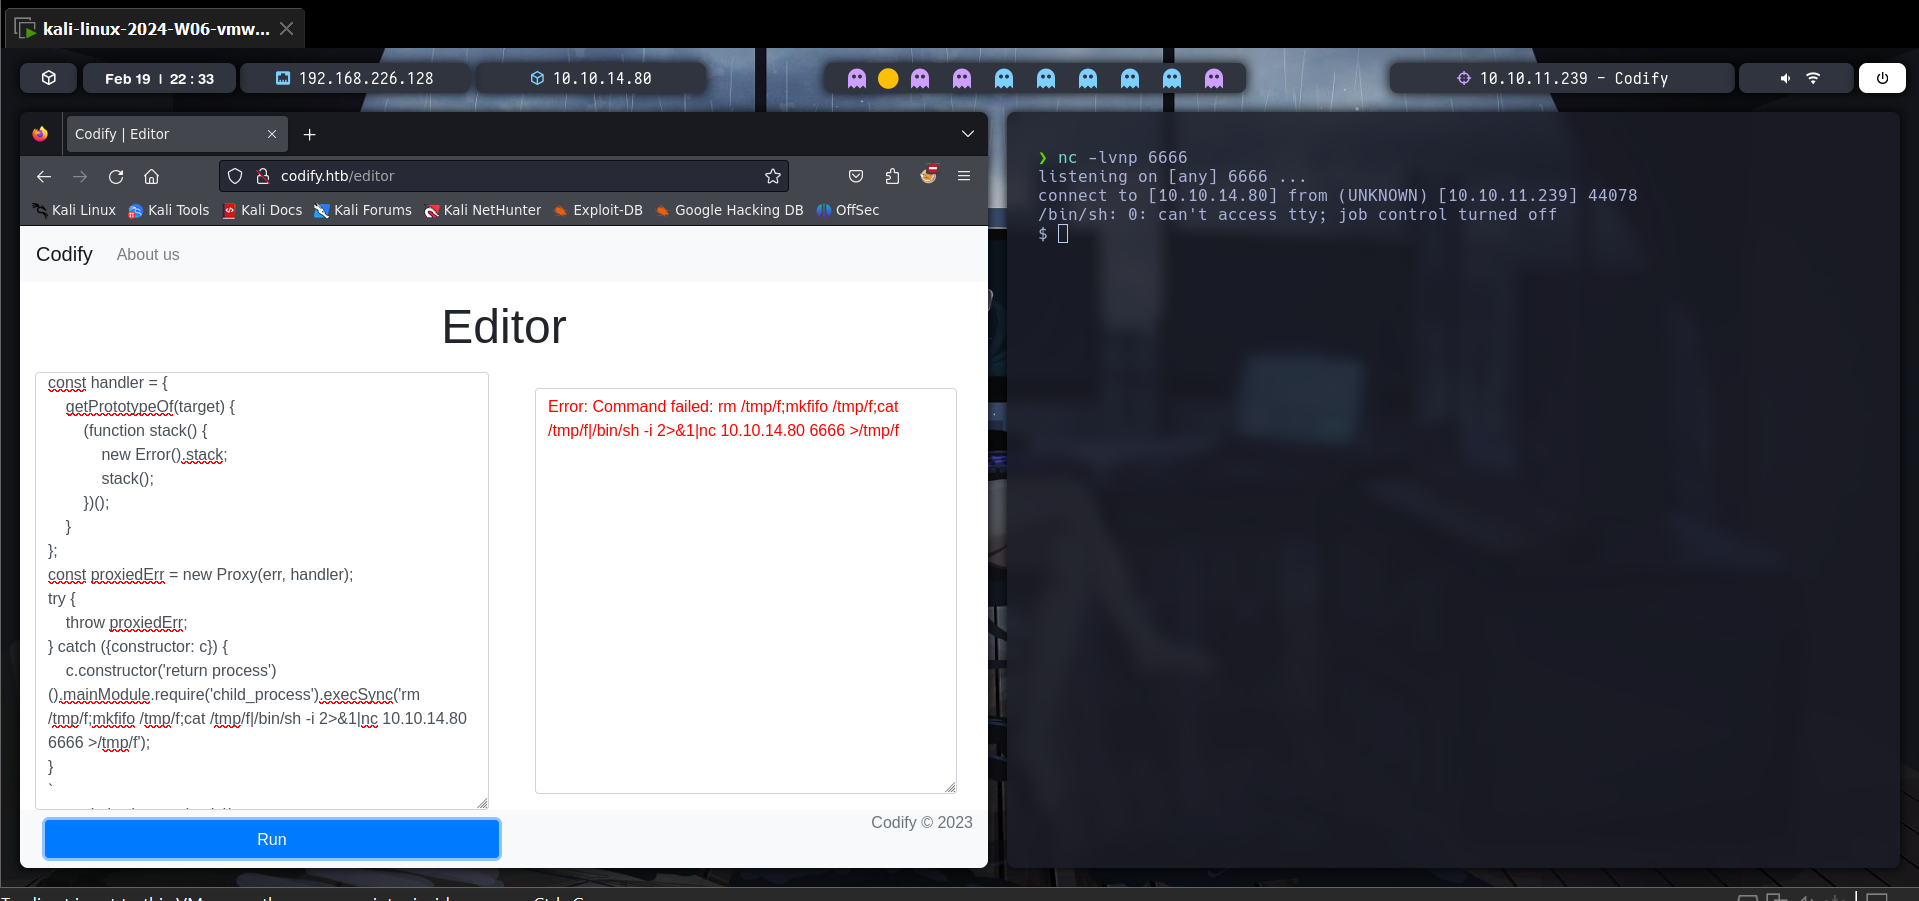Click the "Editor" page heading
Viewport: 1919px width, 901px height.
tap(504, 327)
